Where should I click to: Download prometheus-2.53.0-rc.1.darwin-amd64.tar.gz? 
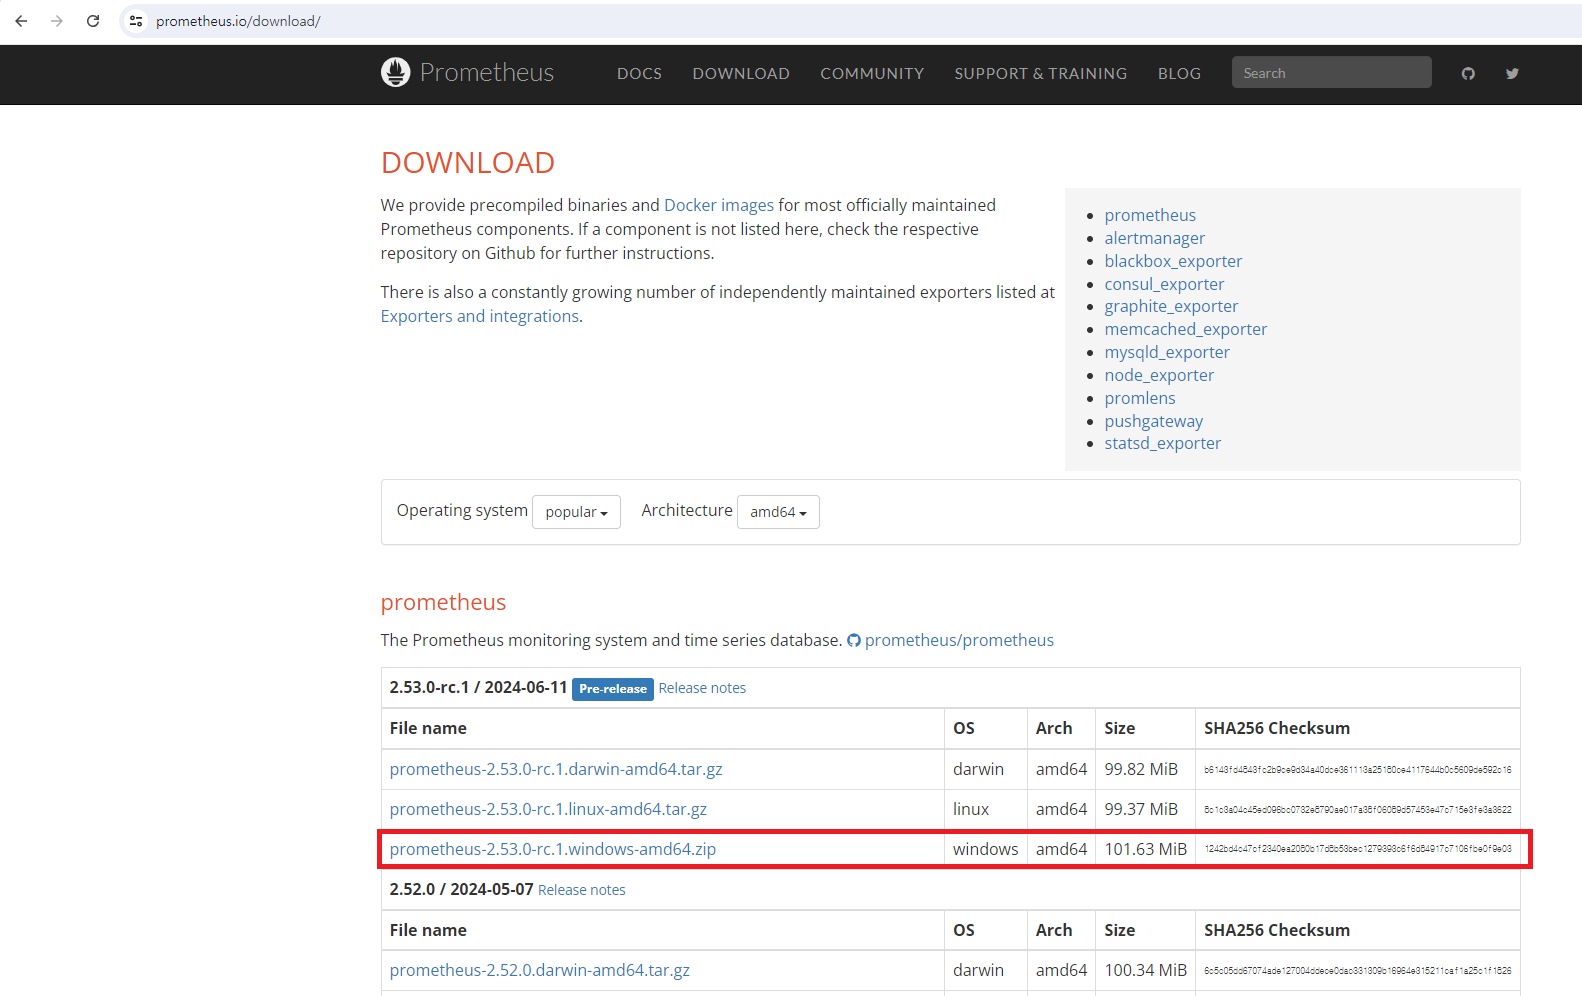556,769
